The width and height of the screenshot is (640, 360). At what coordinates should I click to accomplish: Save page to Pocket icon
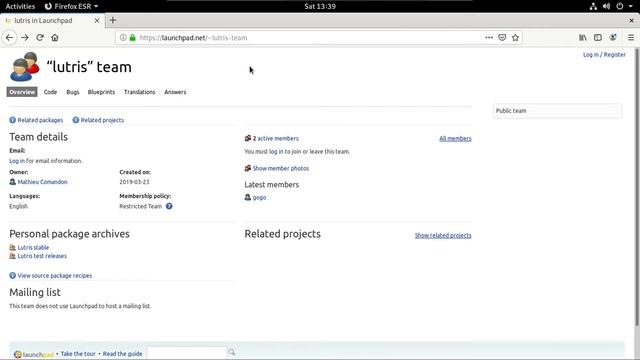click(x=502, y=38)
